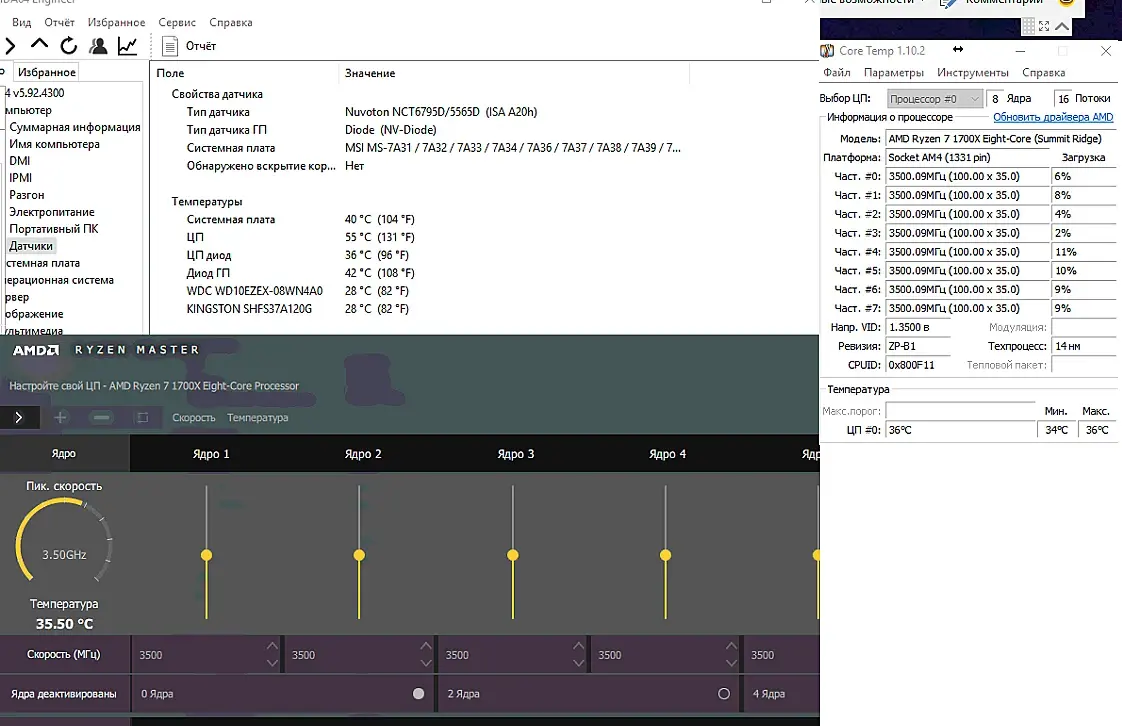Image resolution: width=1122 pixels, height=726 pixels.
Task: Click the Ядро 4 column header
Action: pos(668,453)
